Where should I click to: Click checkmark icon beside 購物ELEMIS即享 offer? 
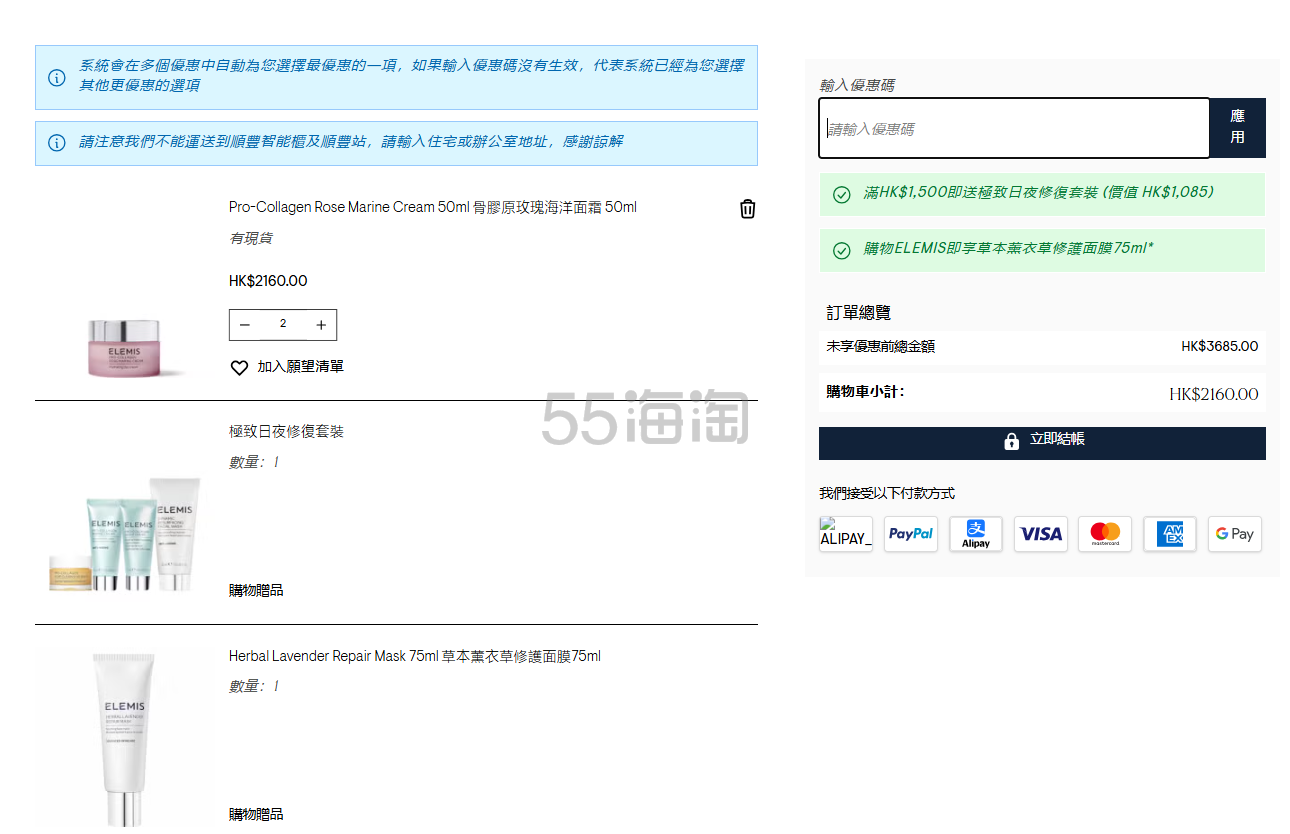(842, 250)
